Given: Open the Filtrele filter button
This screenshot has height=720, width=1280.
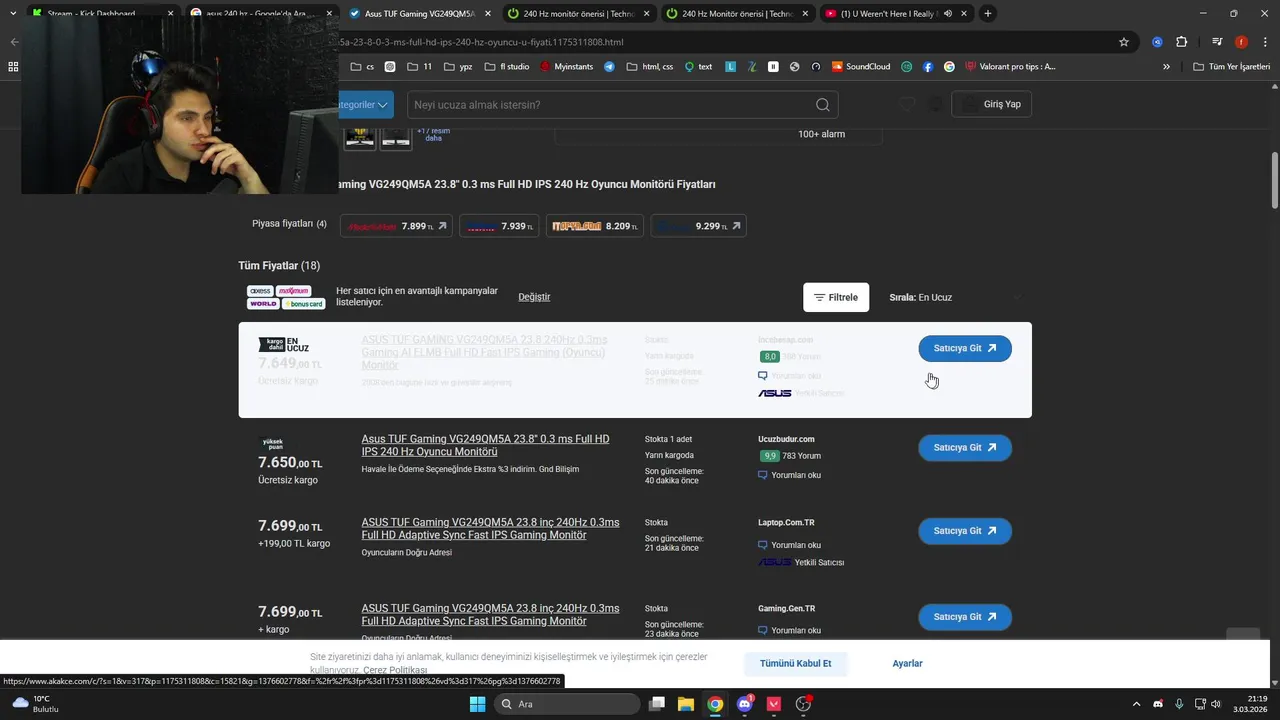Looking at the screenshot, I should tap(836, 297).
